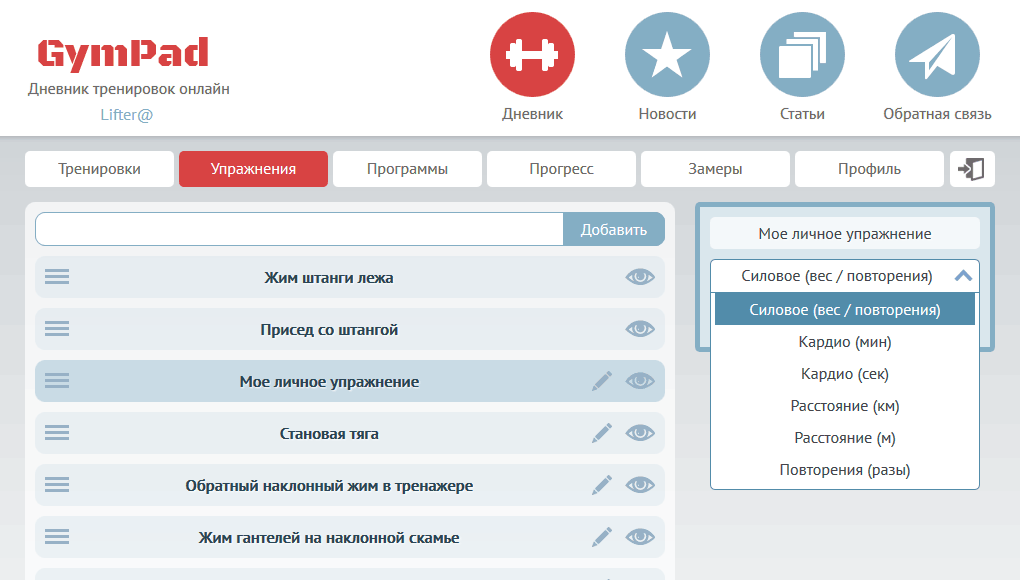
Task: Open Новости via the star icon
Action: [x=667, y=54]
